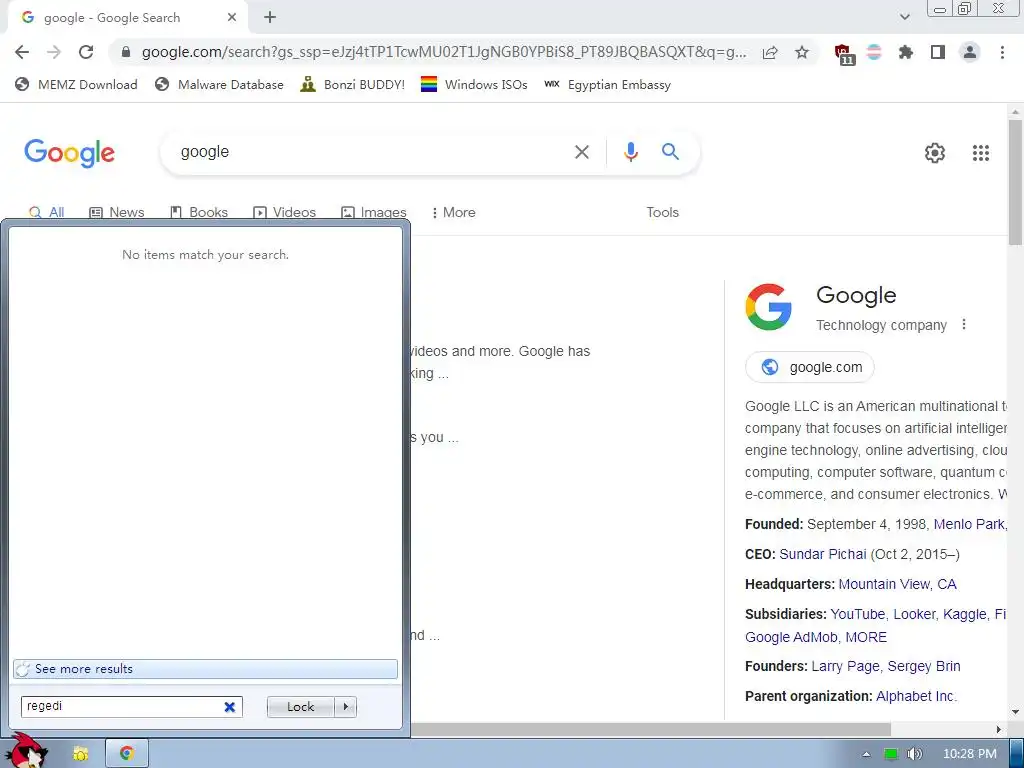The image size is (1024, 768).
Task: Open the Egyptian Embassy bookmark
Action: pos(607,84)
